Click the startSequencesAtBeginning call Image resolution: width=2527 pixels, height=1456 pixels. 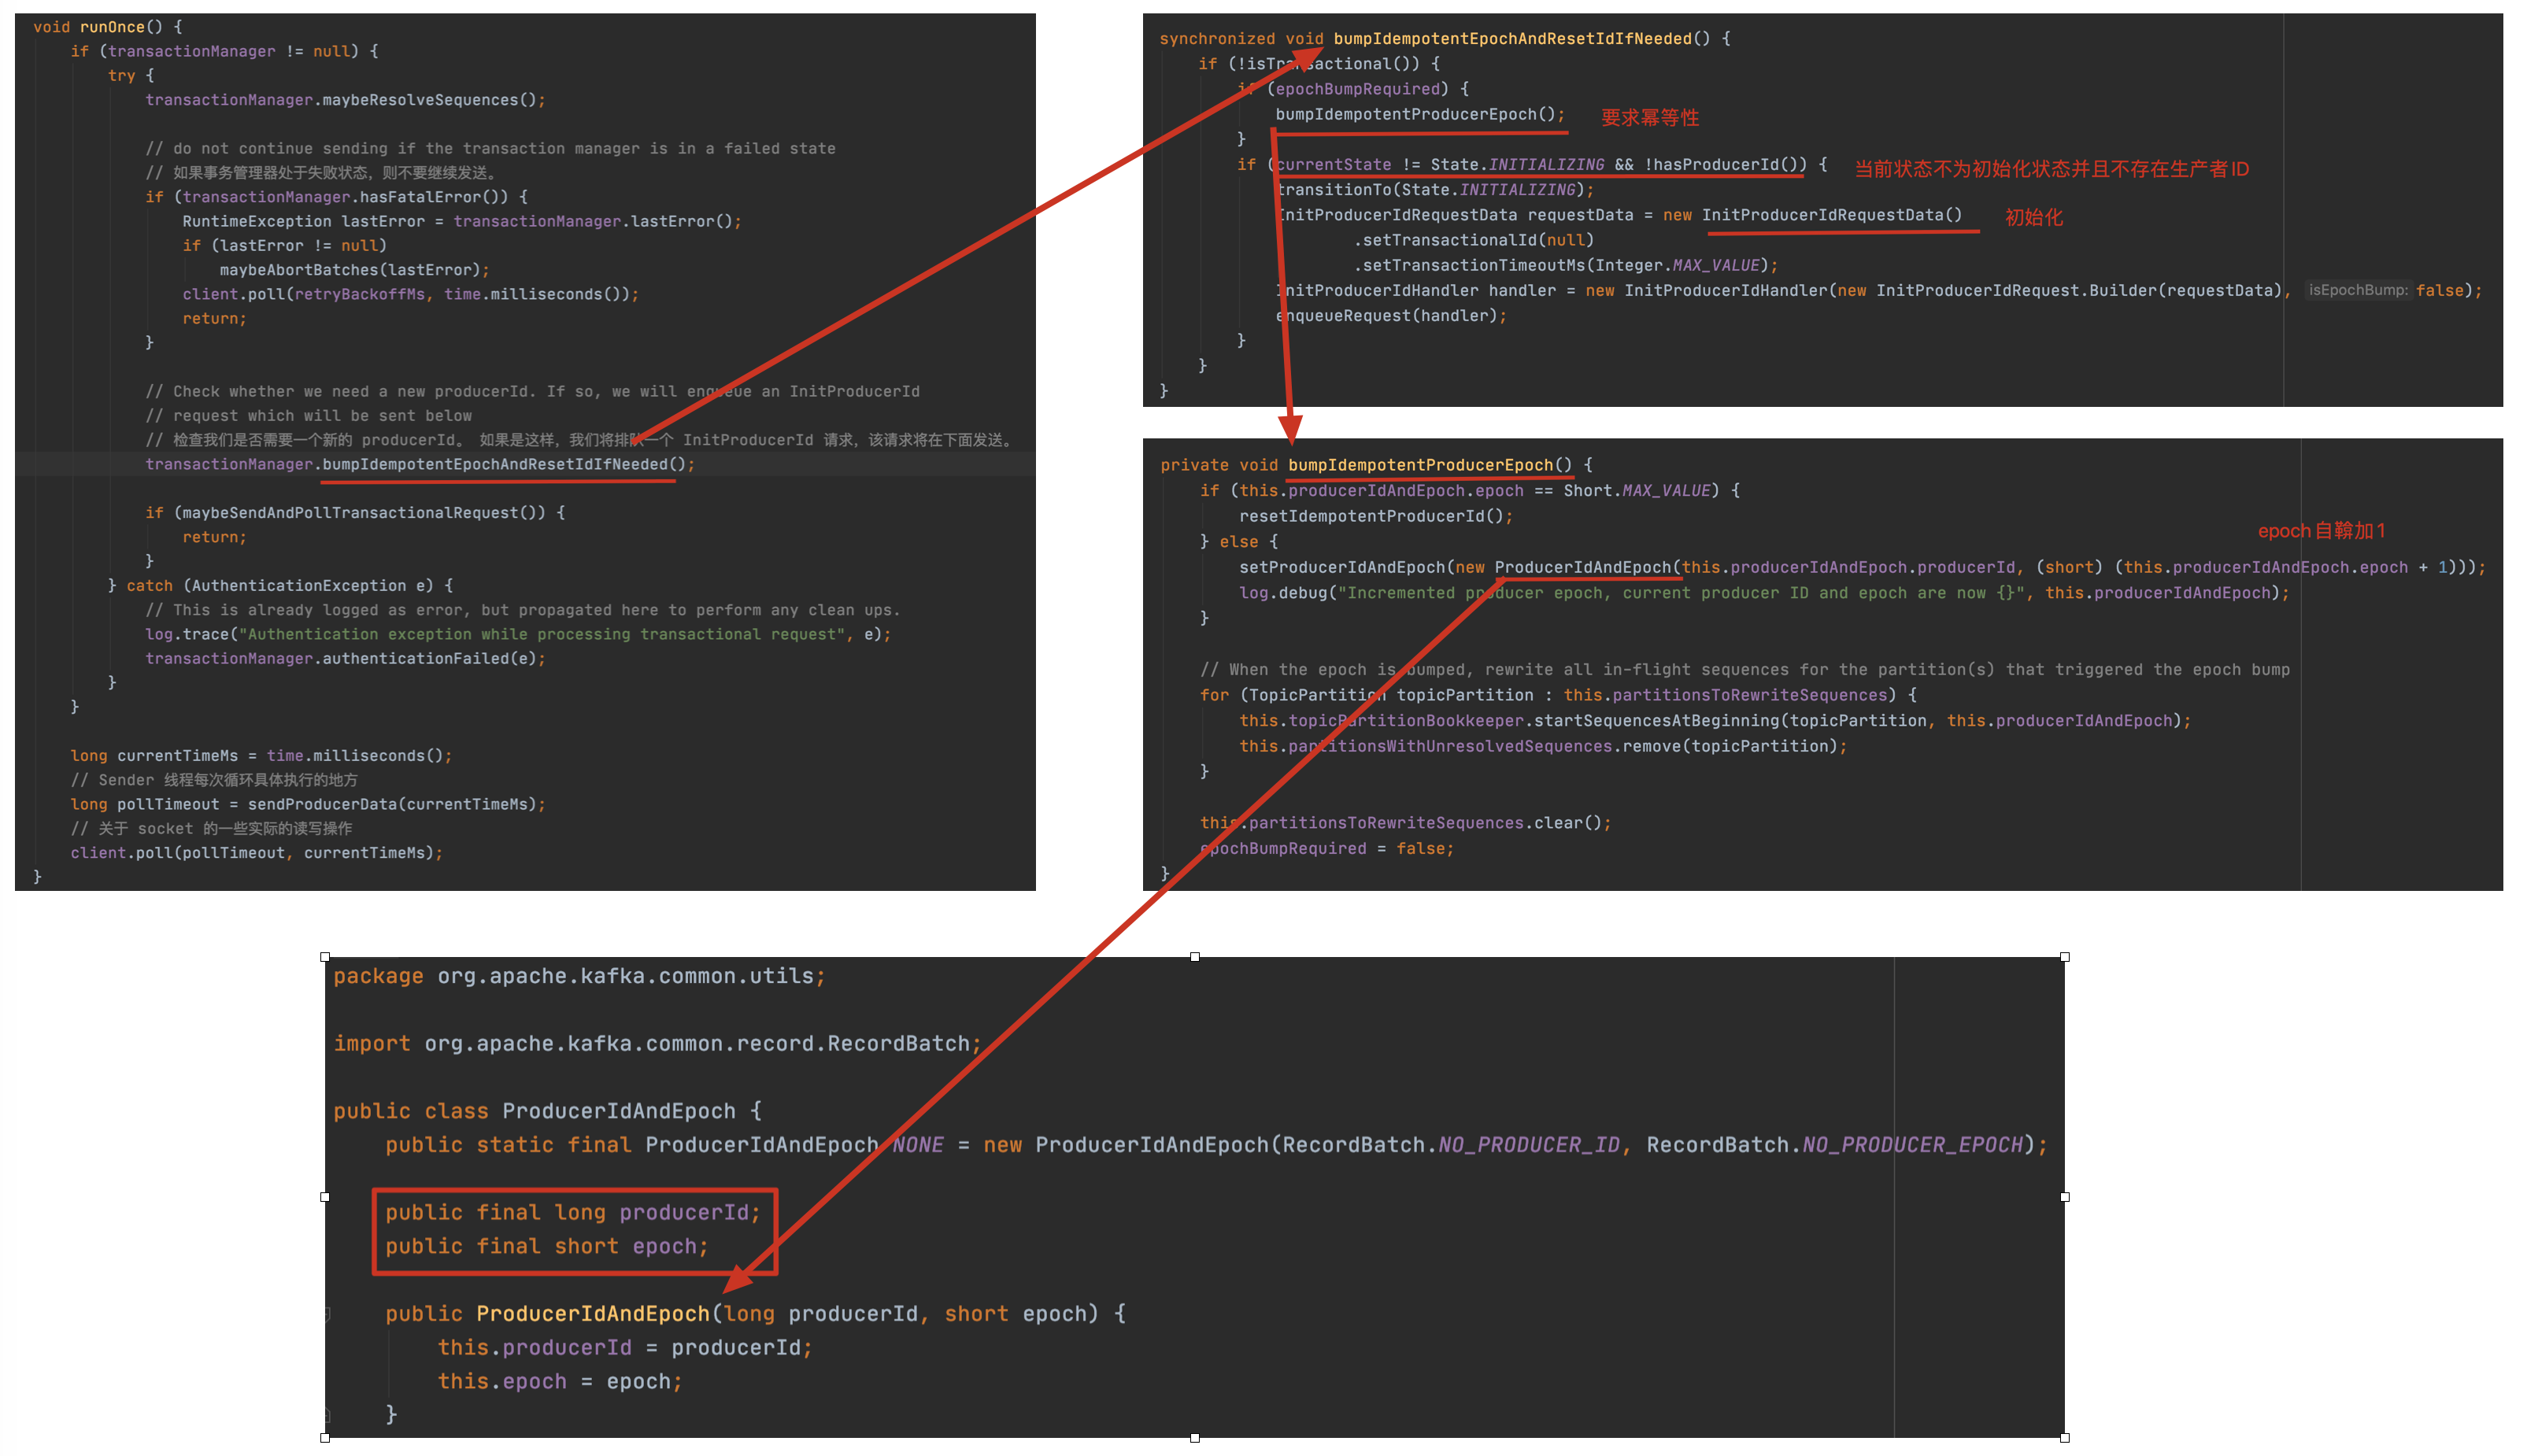(x=1657, y=721)
